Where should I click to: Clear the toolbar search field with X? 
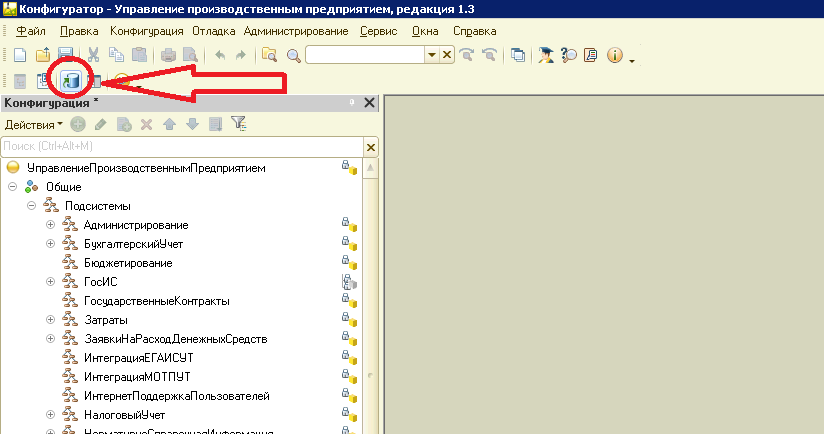(447, 55)
